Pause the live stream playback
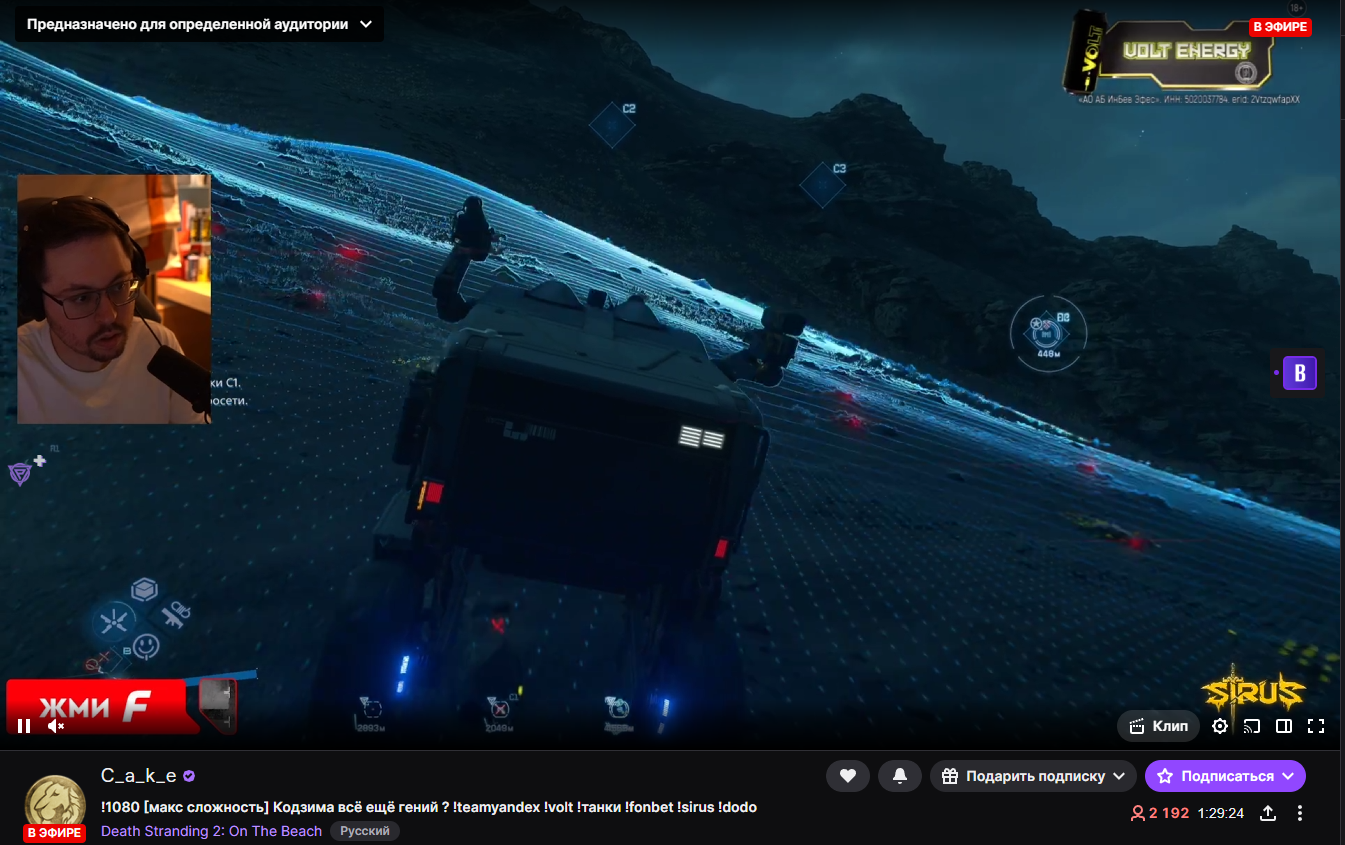 click(24, 726)
